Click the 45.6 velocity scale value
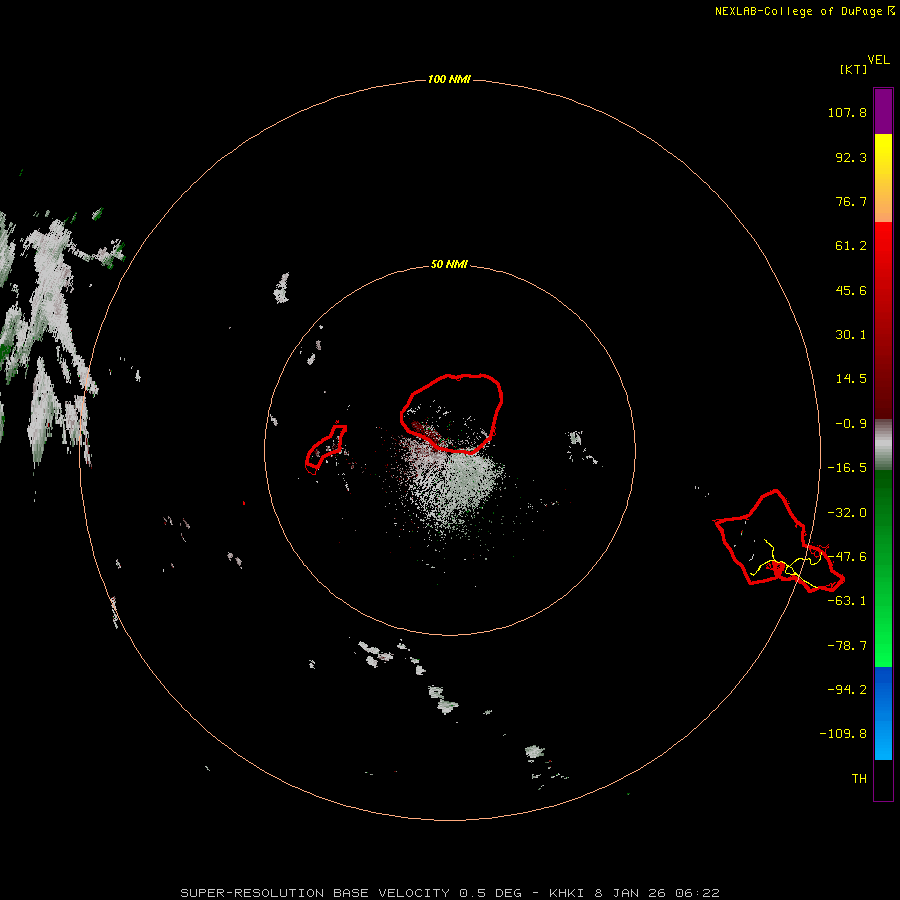The width and height of the screenshot is (900, 900). click(851, 290)
